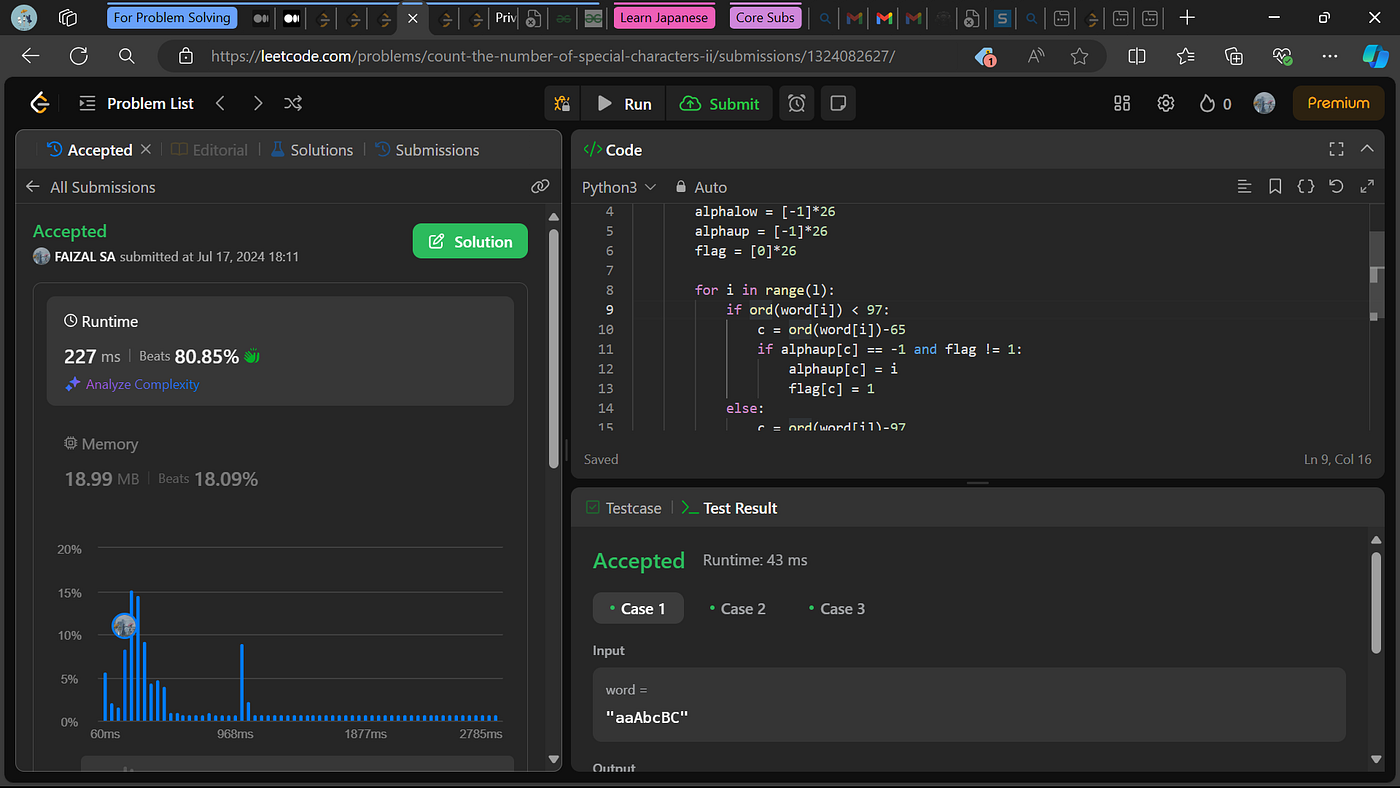Click the shuffle random problem icon
Image resolution: width=1400 pixels, height=788 pixels.
[293, 103]
